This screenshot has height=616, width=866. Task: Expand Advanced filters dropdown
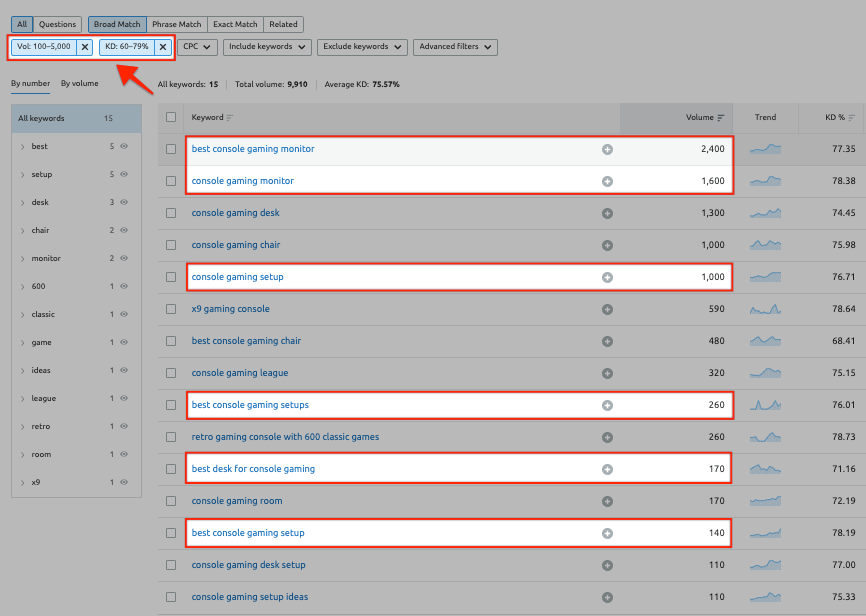[x=455, y=47]
